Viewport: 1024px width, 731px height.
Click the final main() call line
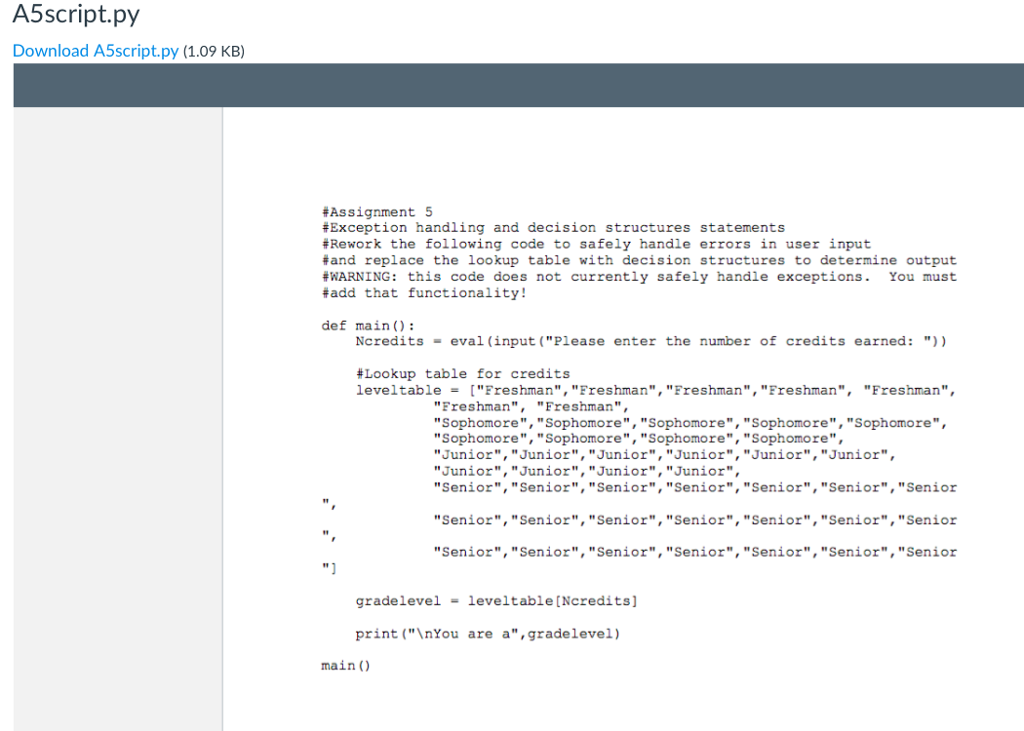pos(345,664)
